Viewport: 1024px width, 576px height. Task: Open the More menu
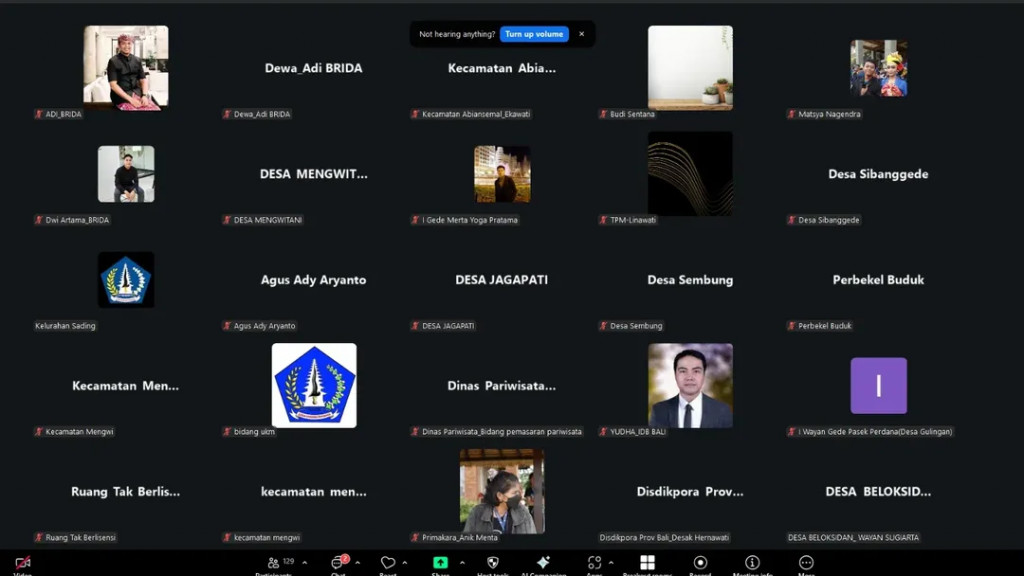point(806,564)
